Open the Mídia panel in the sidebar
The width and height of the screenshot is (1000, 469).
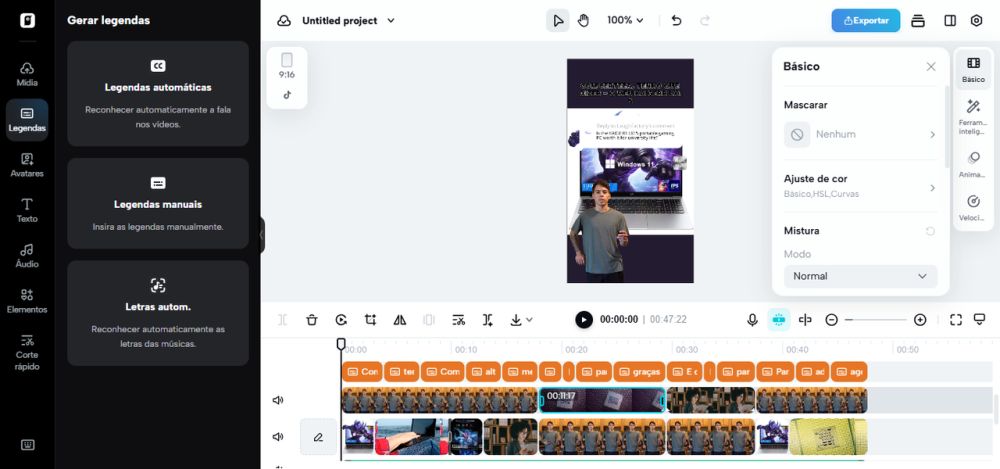pyautogui.click(x=27, y=75)
